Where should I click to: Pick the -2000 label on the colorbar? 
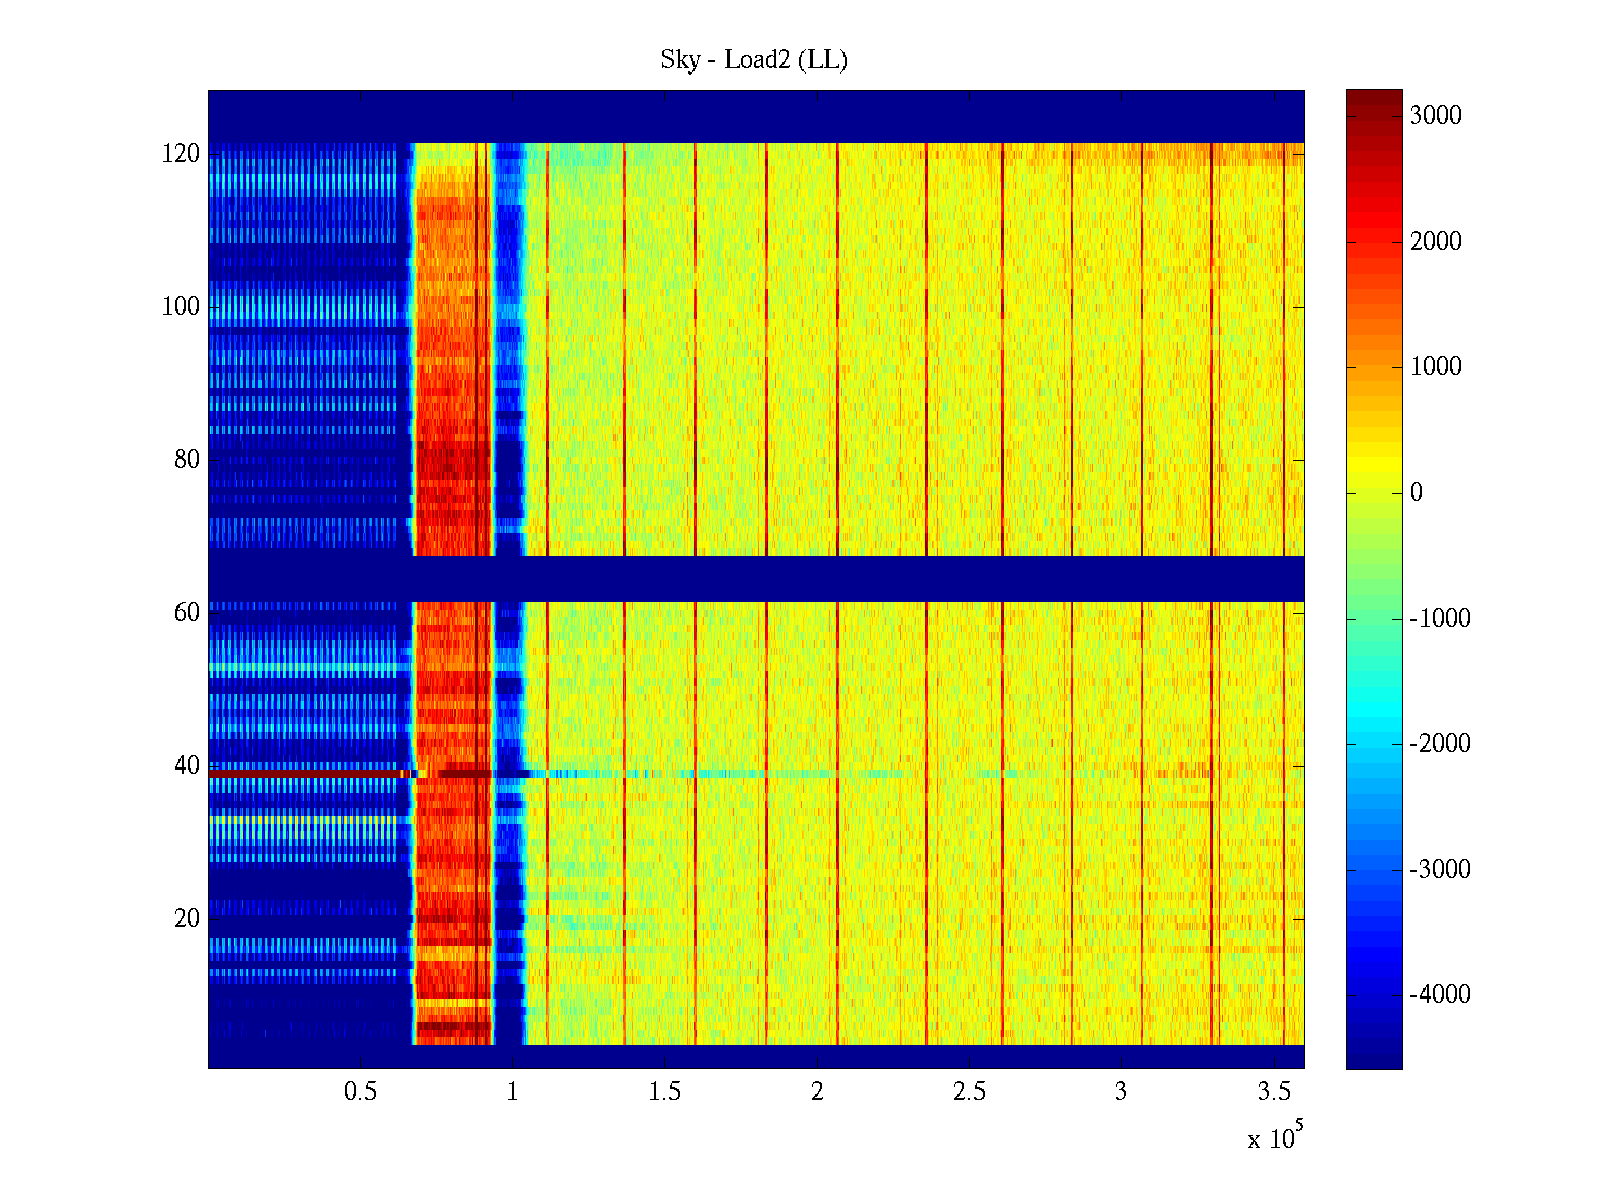1440,744
